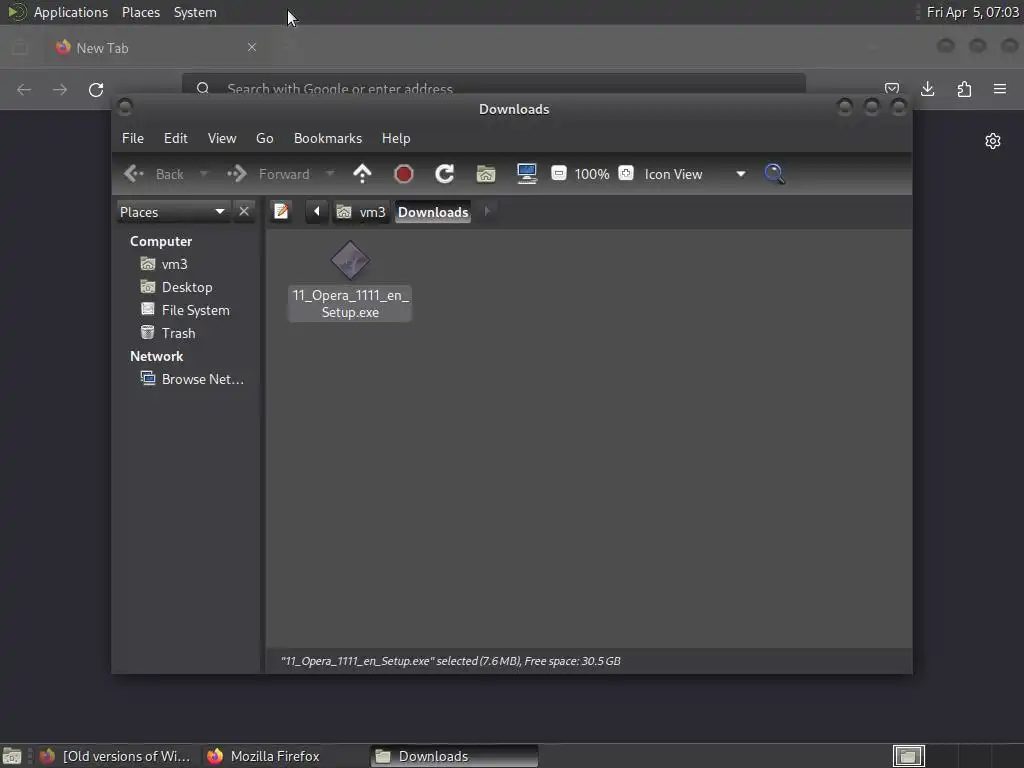1024x768 pixels.
Task: Click Firefox back navigation arrow
Action: 24,89
